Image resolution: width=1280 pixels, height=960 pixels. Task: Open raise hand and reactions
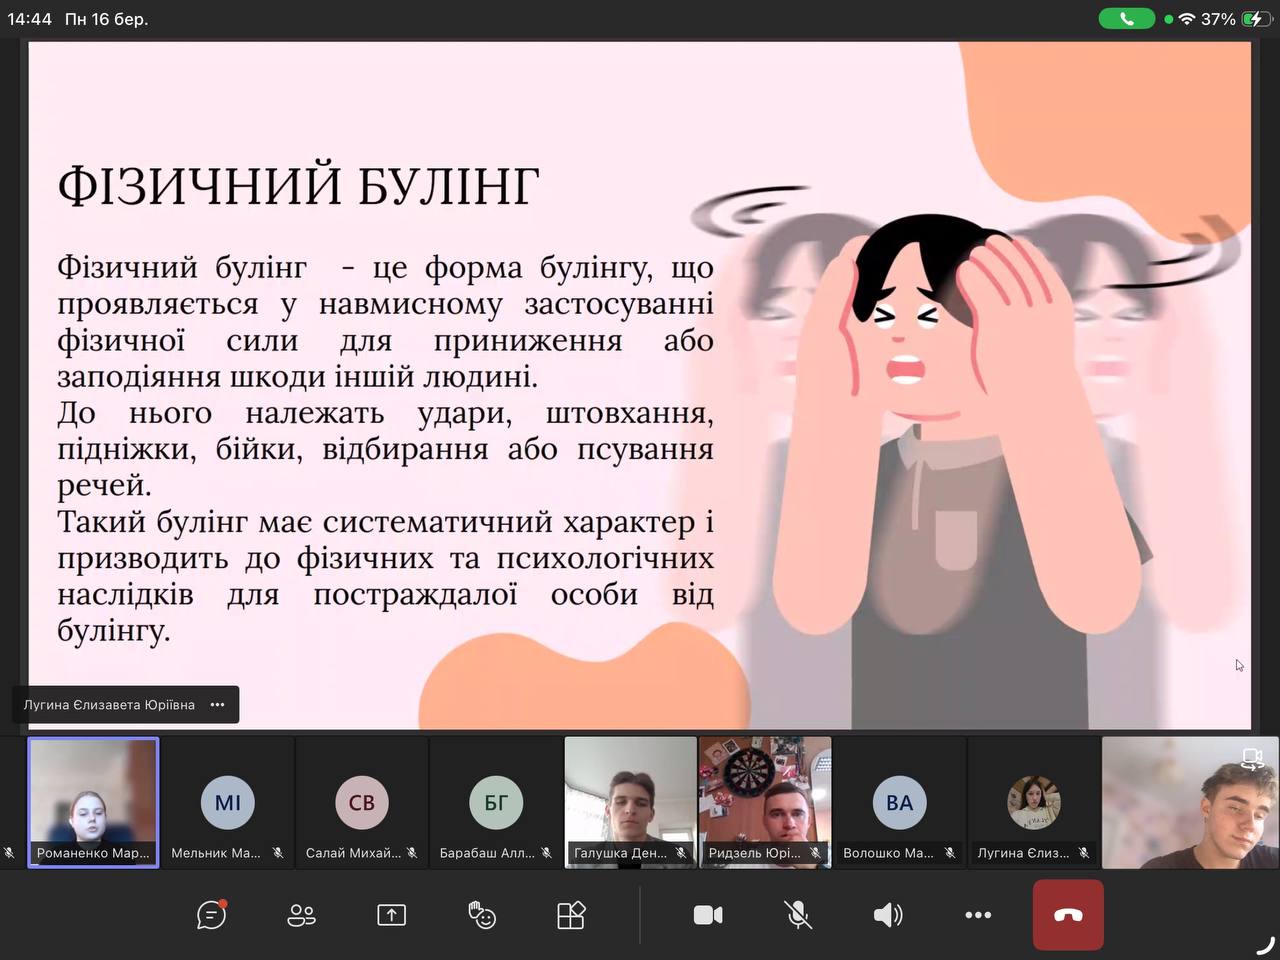(x=482, y=915)
